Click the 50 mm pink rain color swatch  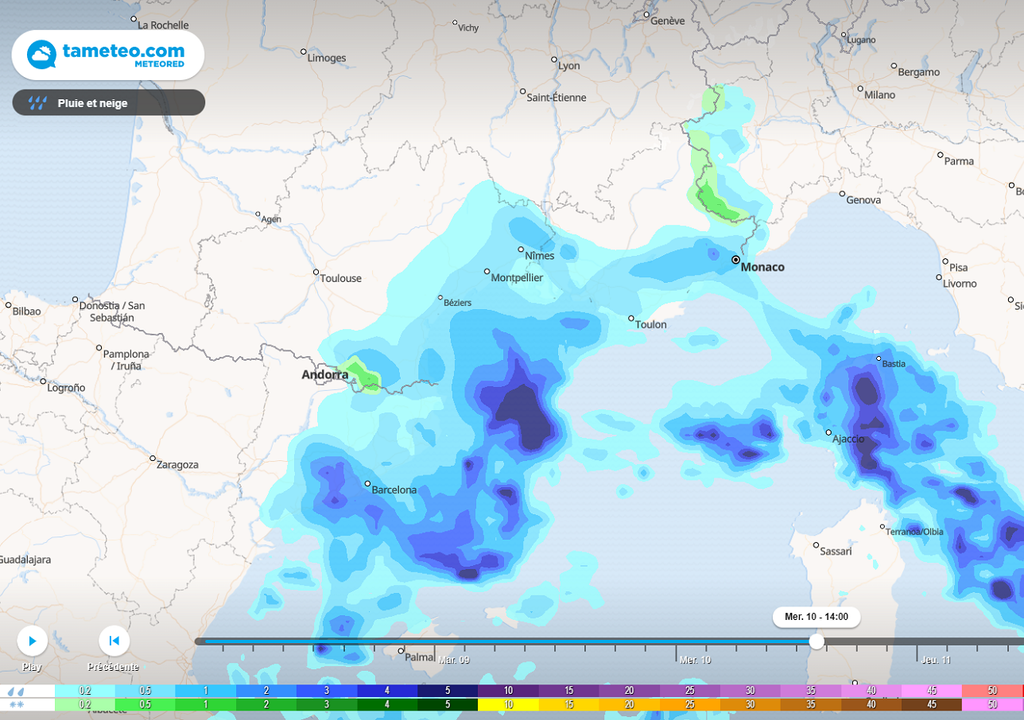click(x=991, y=690)
